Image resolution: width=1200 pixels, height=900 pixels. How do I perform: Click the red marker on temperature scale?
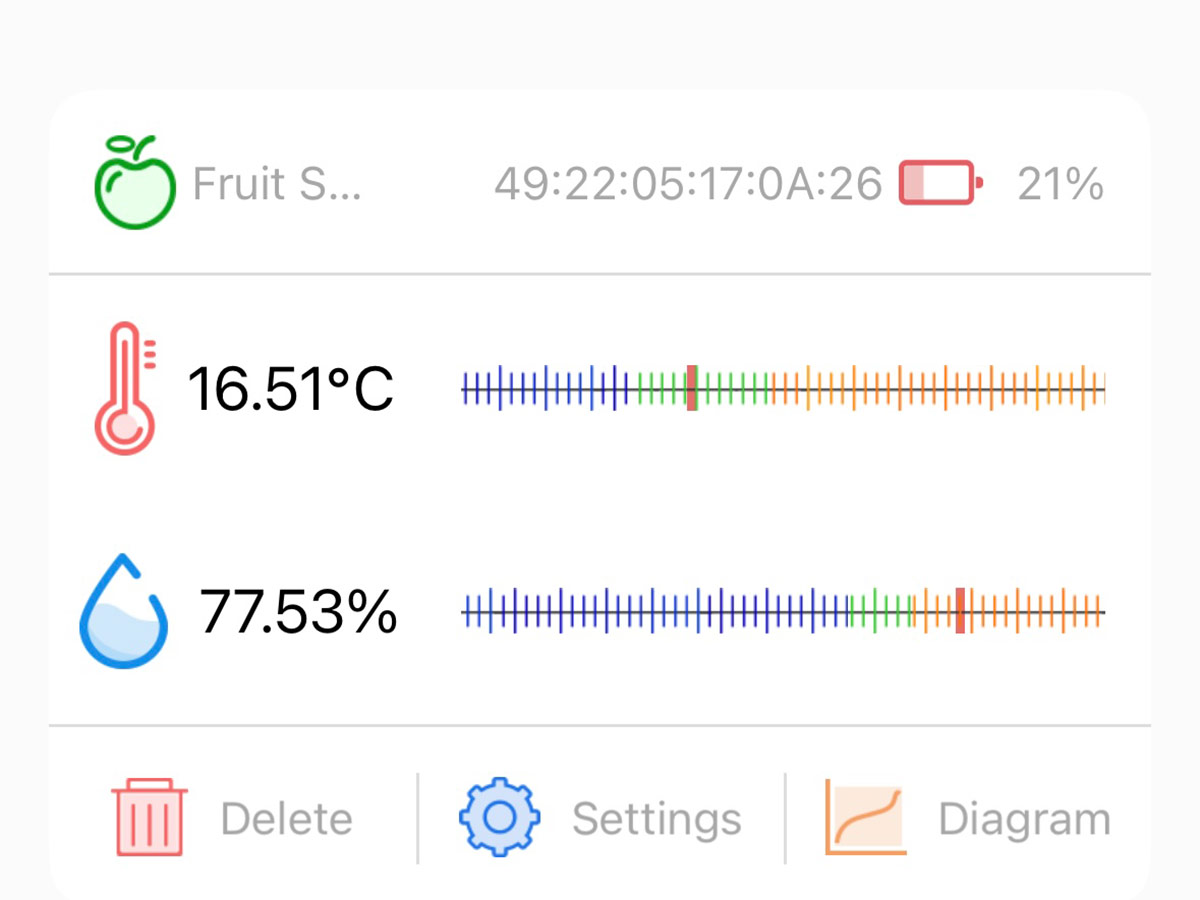(691, 388)
